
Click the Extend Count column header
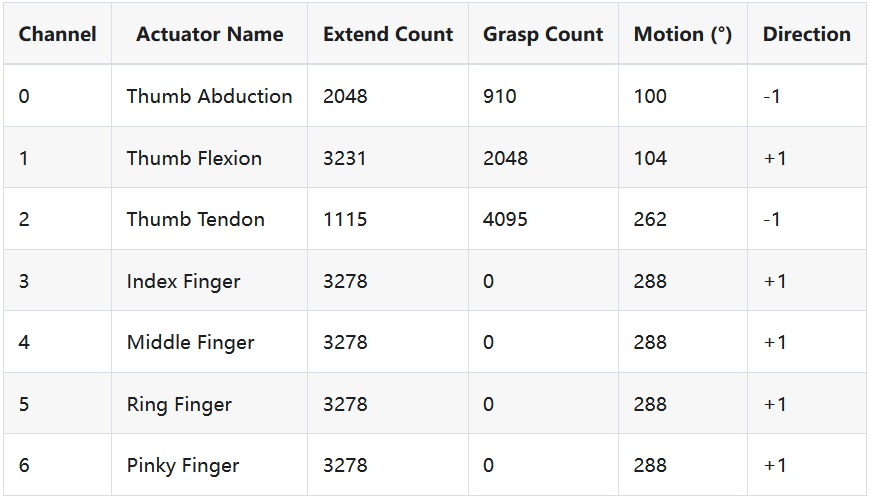[x=388, y=34]
